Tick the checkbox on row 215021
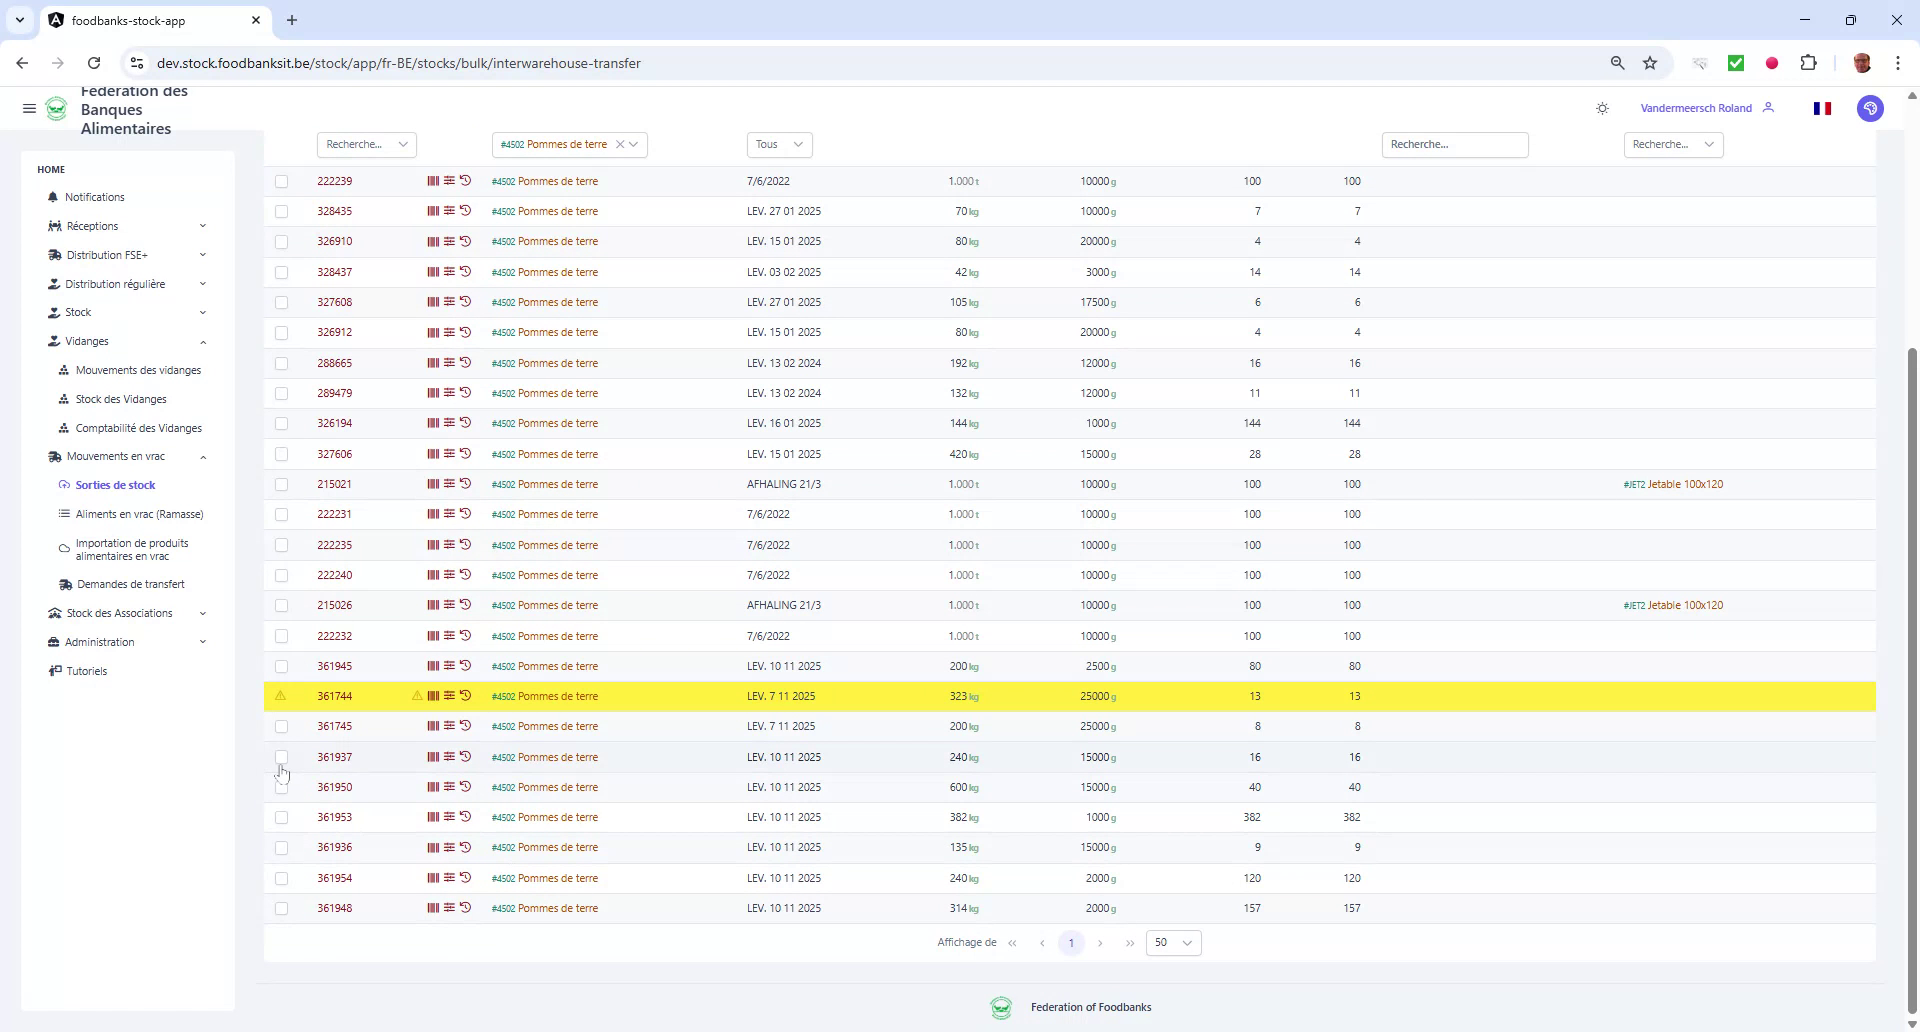1920x1032 pixels. 282,484
